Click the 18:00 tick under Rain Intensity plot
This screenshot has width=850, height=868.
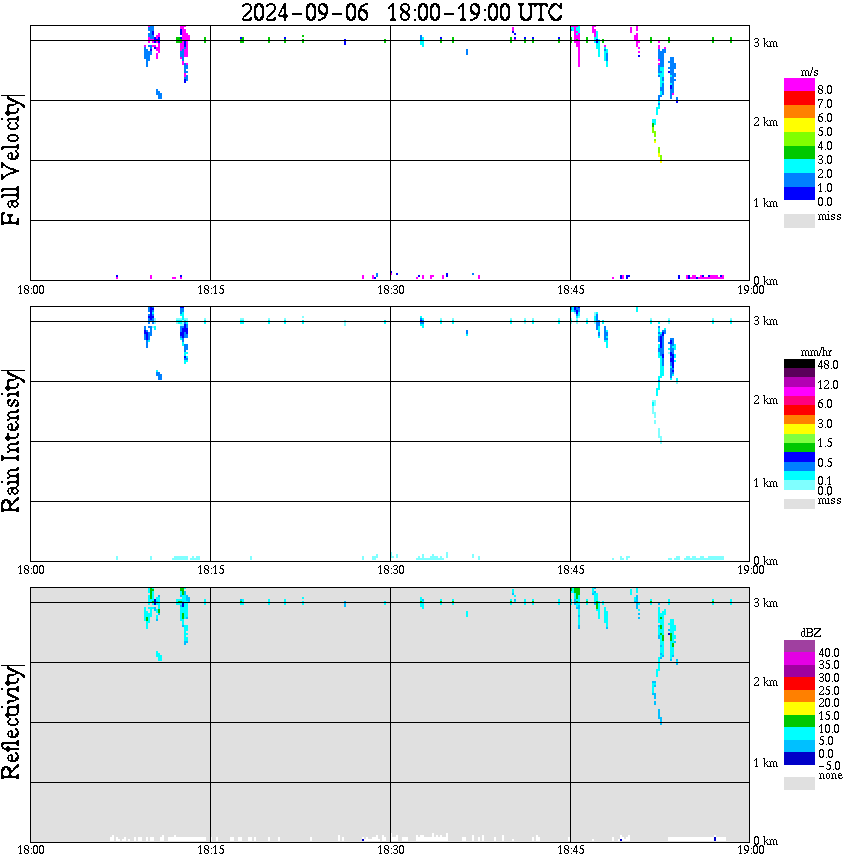[x=31, y=570]
